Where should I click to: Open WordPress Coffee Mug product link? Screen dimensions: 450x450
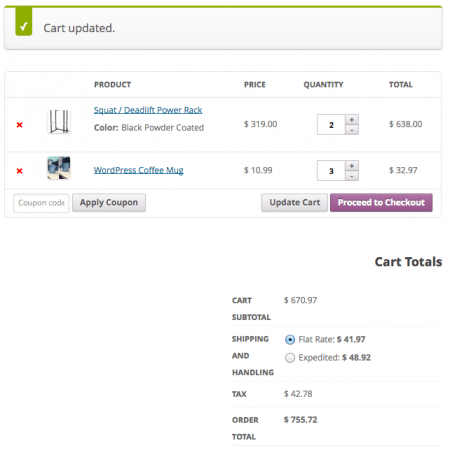pyautogui.click(x=138, y=170)
